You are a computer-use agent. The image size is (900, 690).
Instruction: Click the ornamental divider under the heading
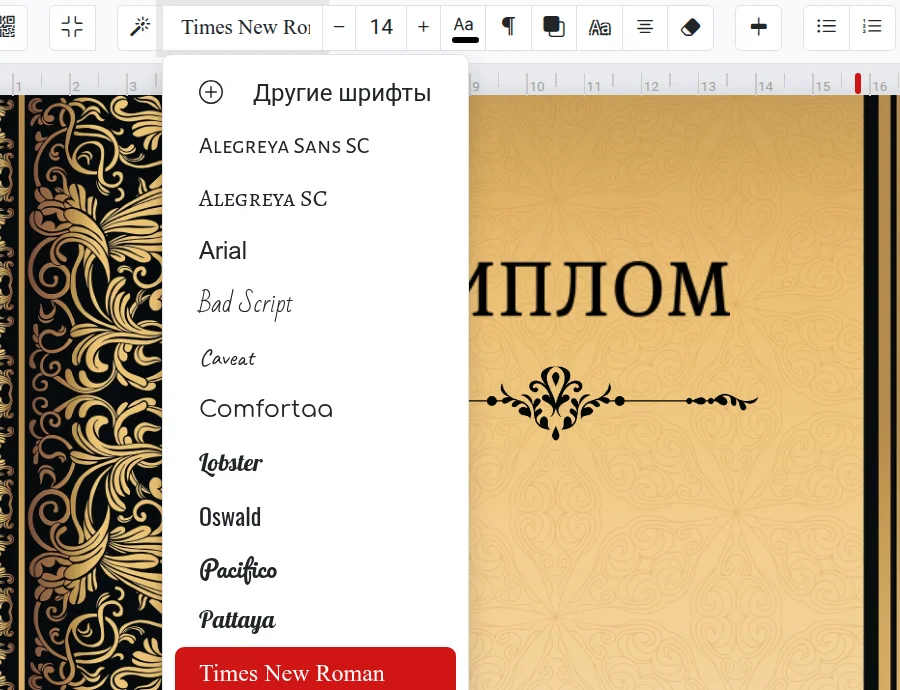pyautogui.click(x=613, y=402)
